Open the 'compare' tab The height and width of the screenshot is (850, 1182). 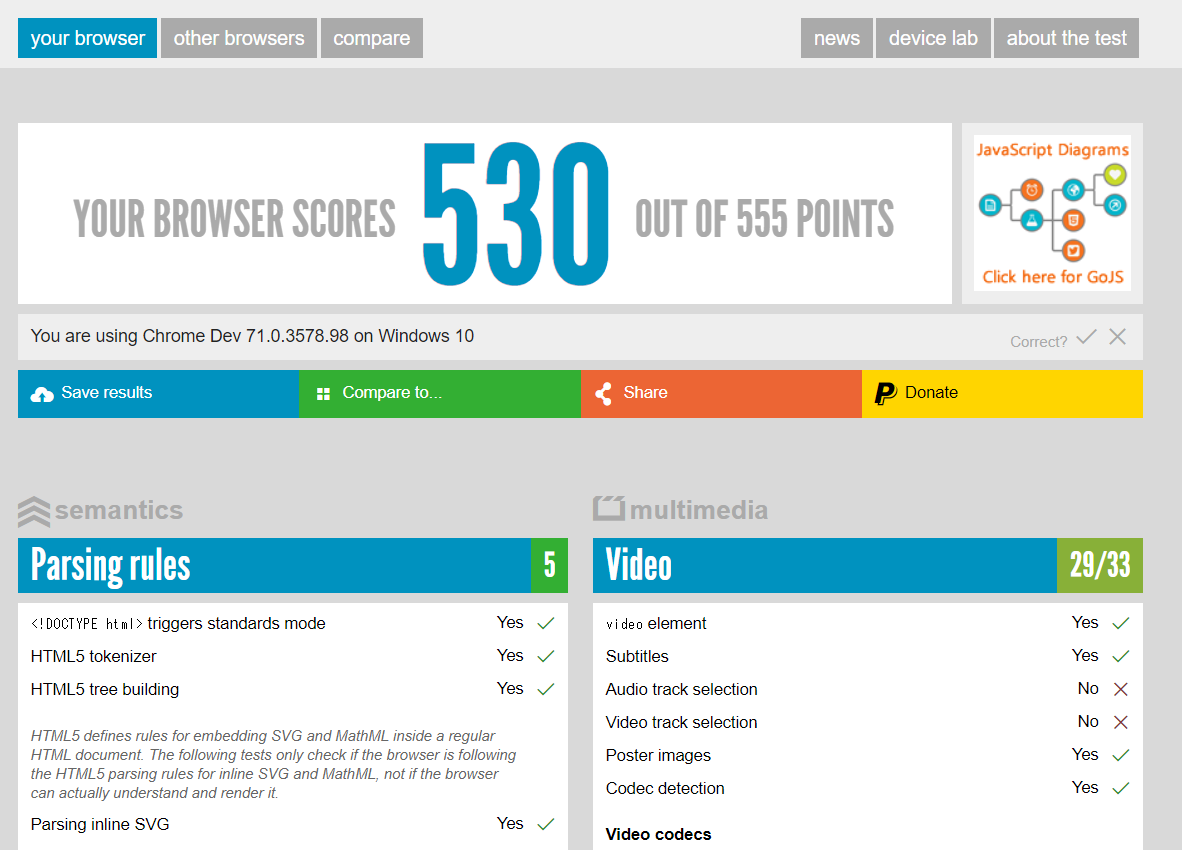pos(372,38)
